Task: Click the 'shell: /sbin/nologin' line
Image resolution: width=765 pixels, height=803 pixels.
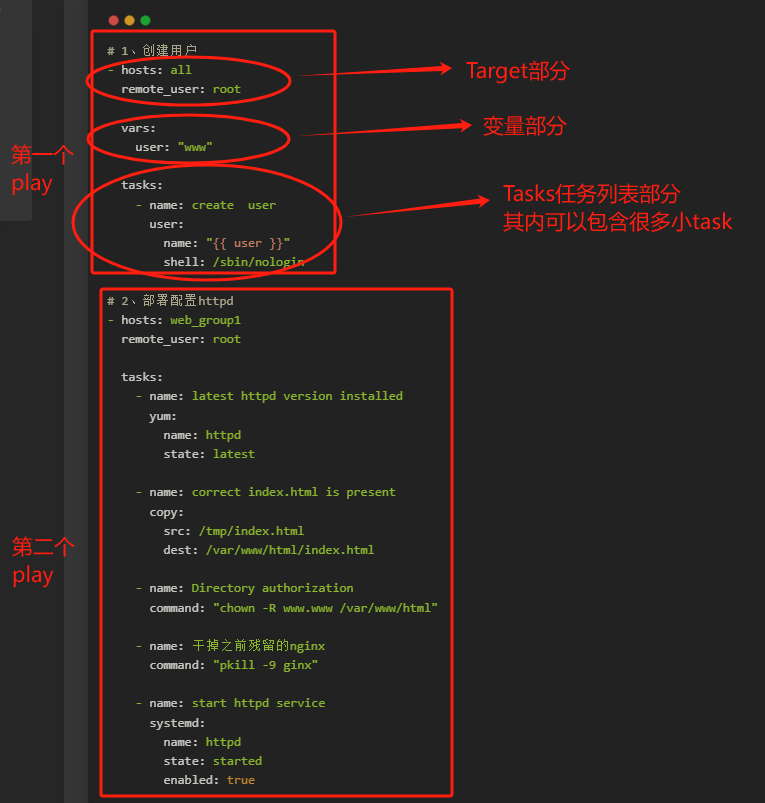Action: pyautogui.click(x=234, y=262)
